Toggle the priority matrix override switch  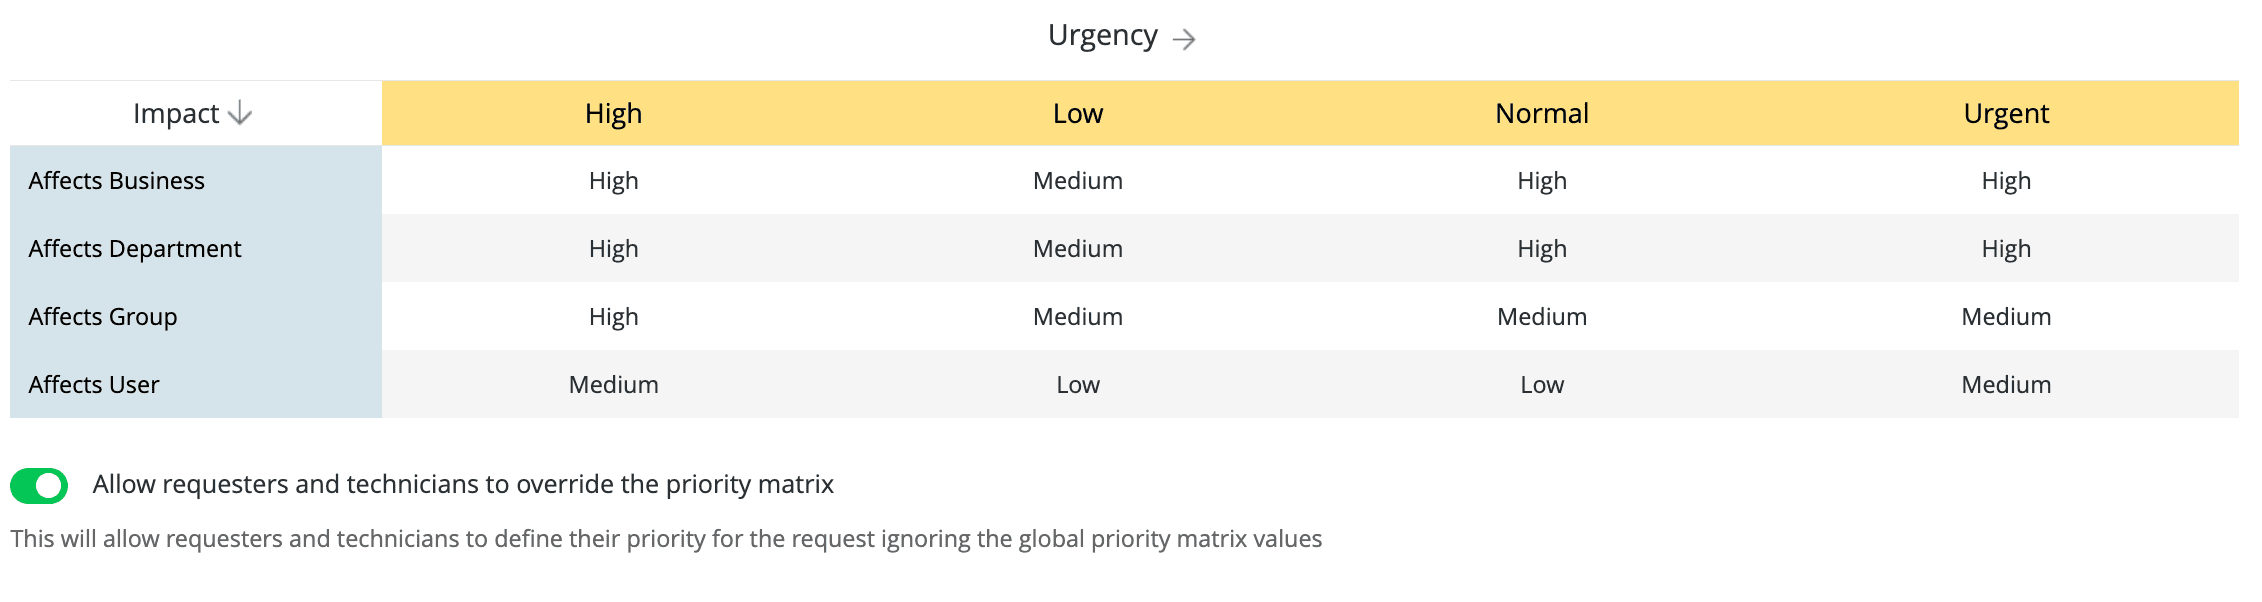(39, 486)
